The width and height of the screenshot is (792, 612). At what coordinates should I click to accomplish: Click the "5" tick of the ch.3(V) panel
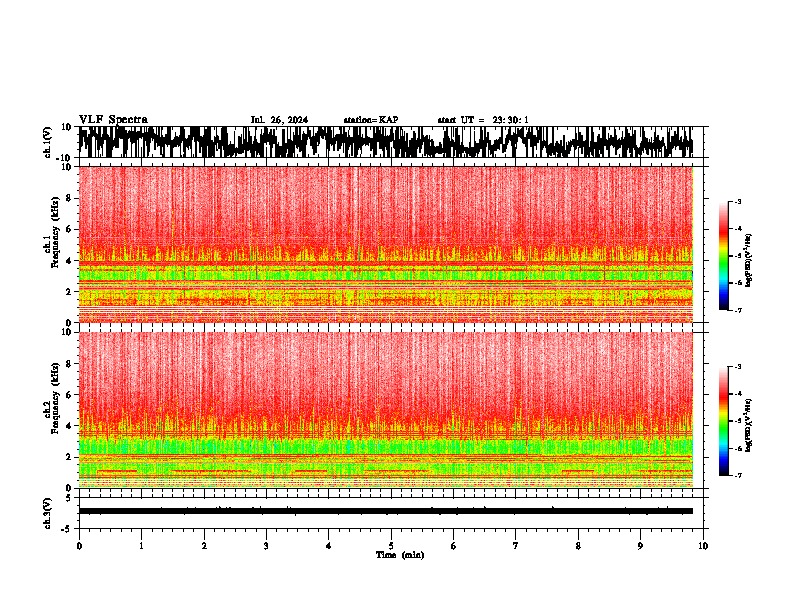click(70, 497)
